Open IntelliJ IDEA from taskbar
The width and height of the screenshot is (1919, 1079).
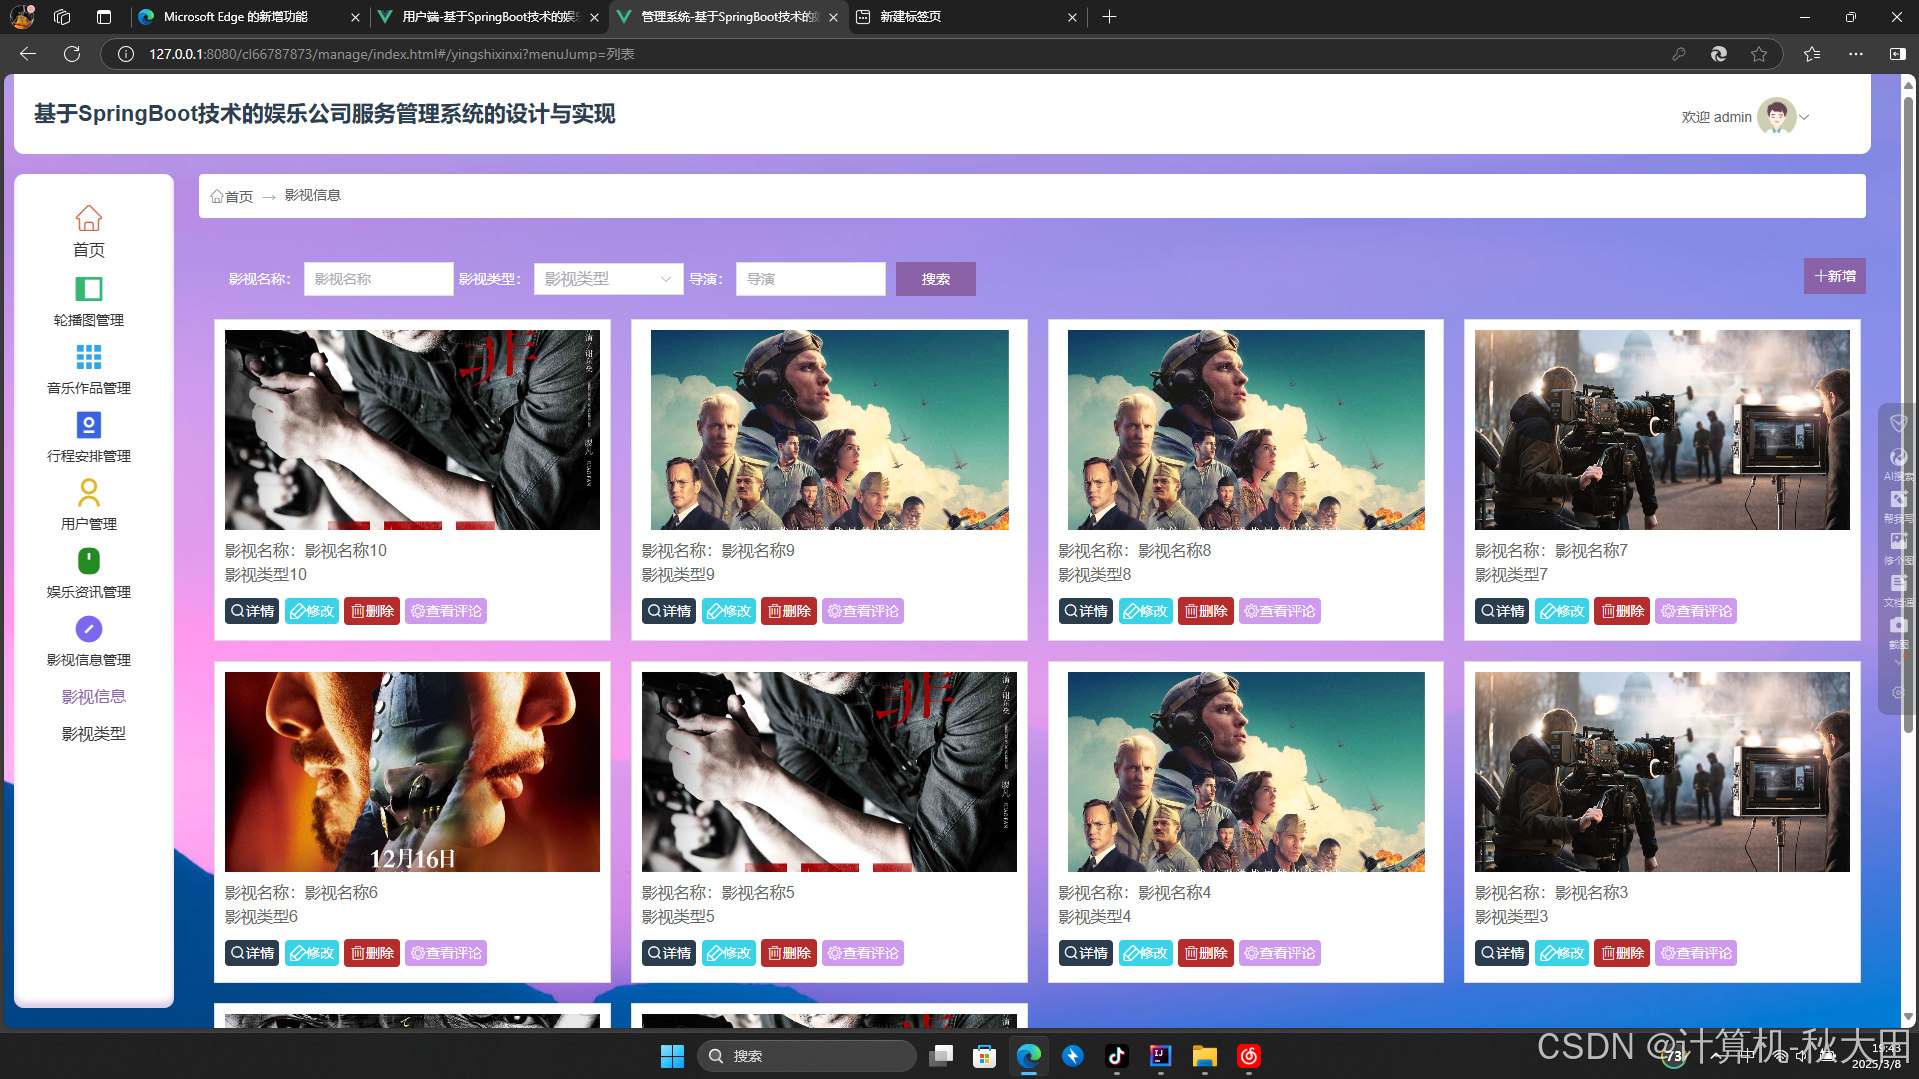tap(1160, 1056)
